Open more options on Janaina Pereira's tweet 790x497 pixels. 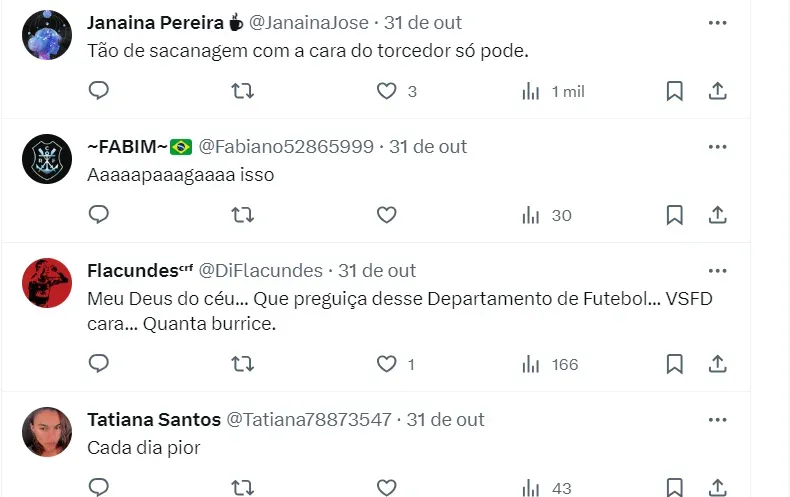(x=717, y=22)
